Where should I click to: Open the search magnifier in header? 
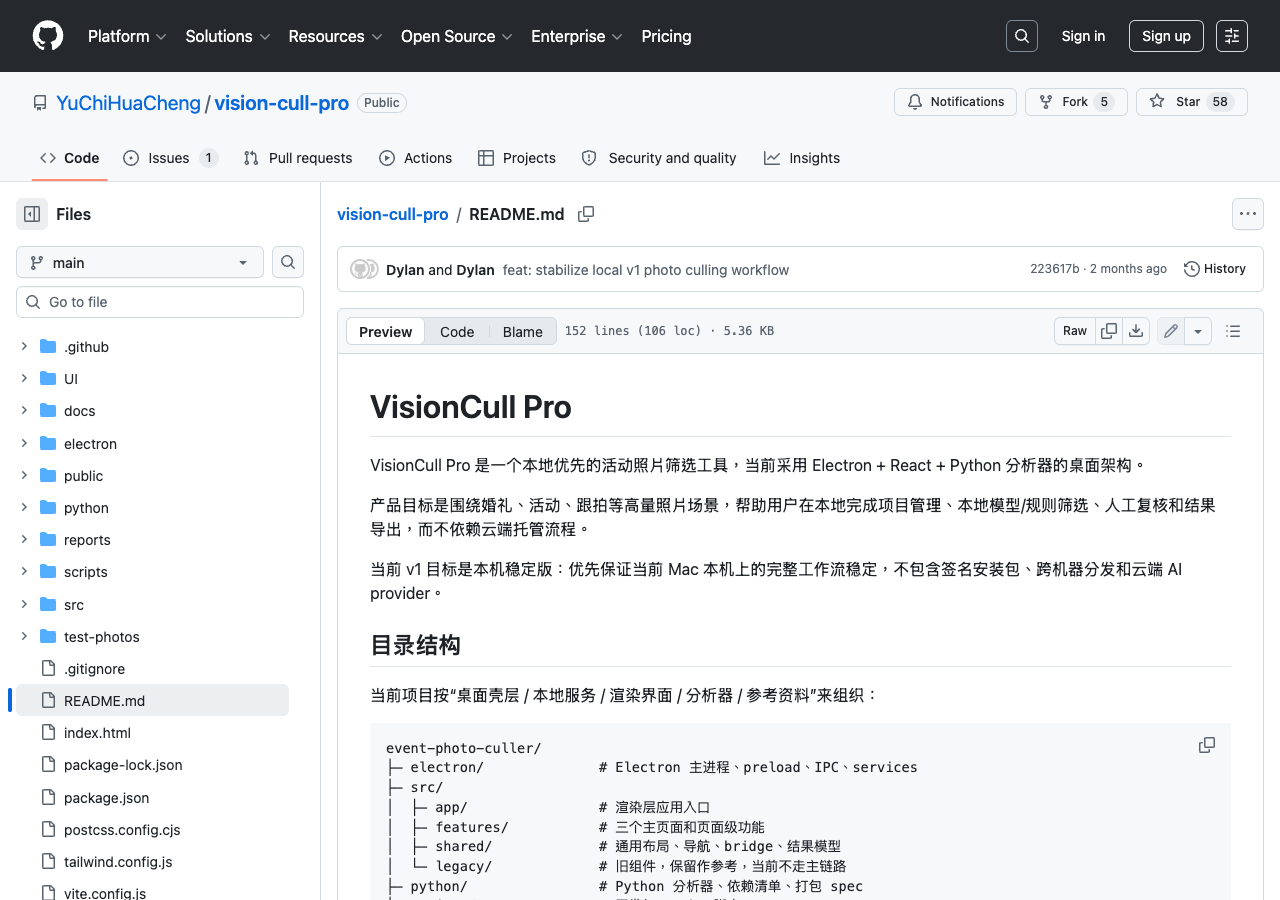[1022, 36]
